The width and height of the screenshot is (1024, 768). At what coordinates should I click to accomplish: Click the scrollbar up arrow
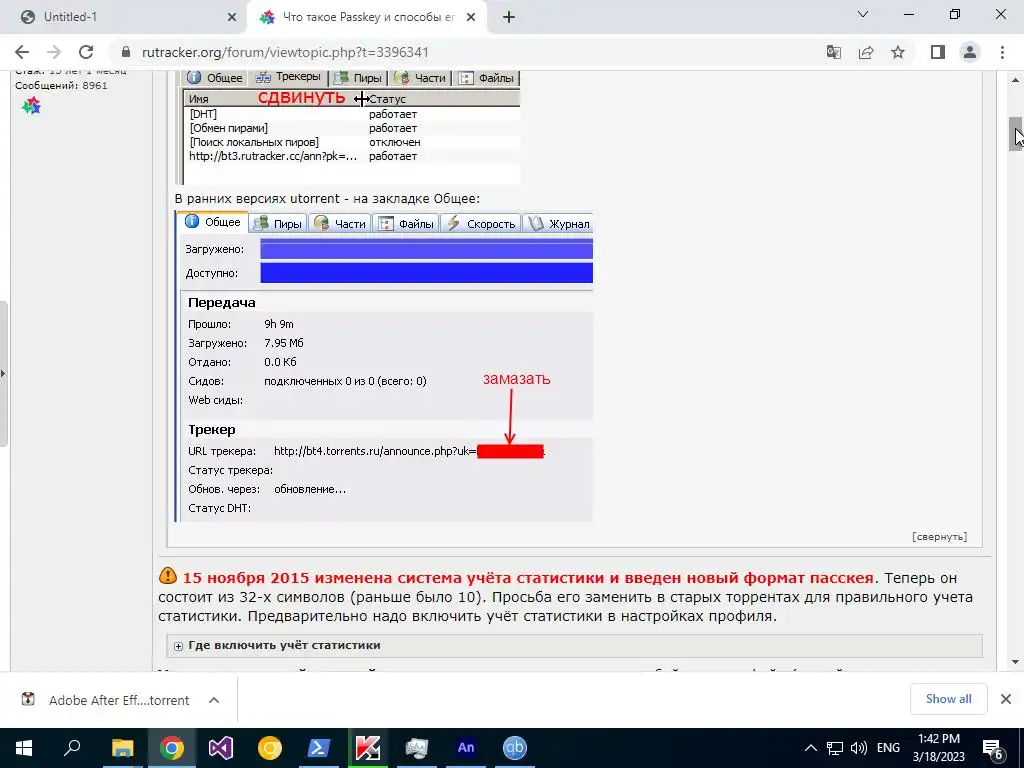pos(1016,80)
